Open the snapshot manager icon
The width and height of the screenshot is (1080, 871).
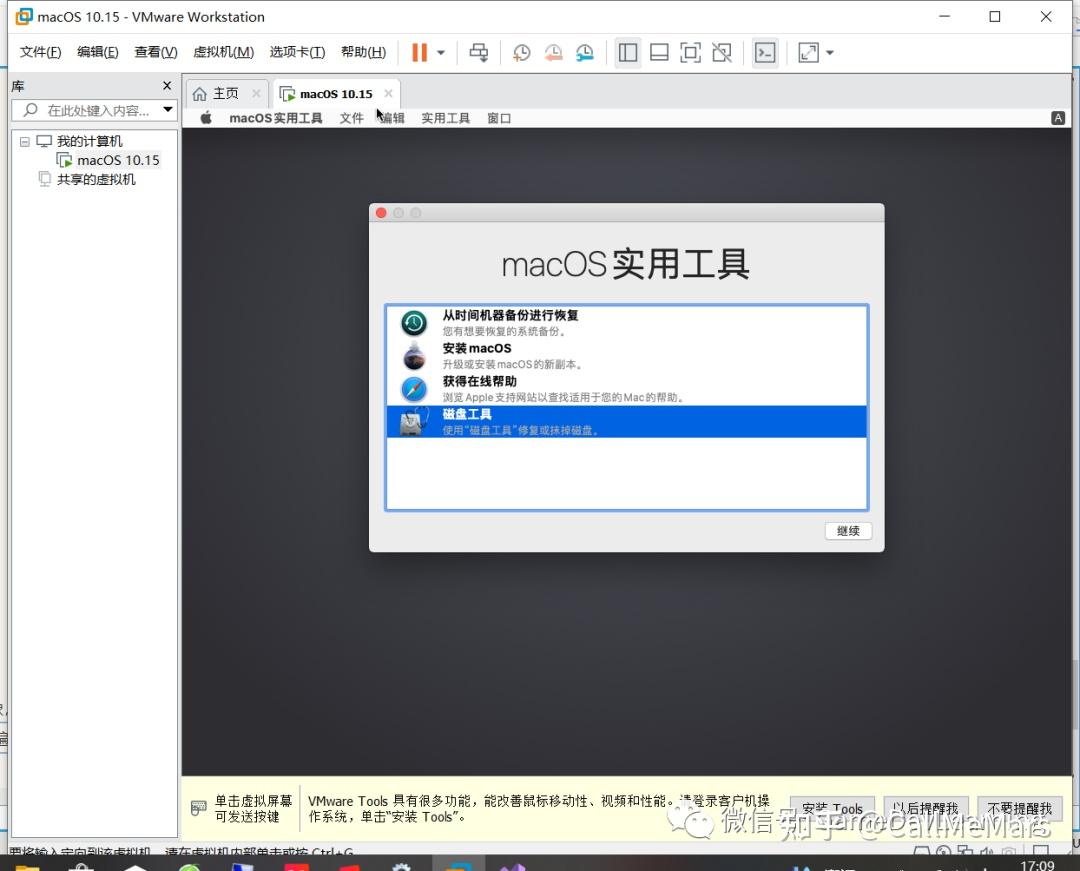tap(585, 52)
